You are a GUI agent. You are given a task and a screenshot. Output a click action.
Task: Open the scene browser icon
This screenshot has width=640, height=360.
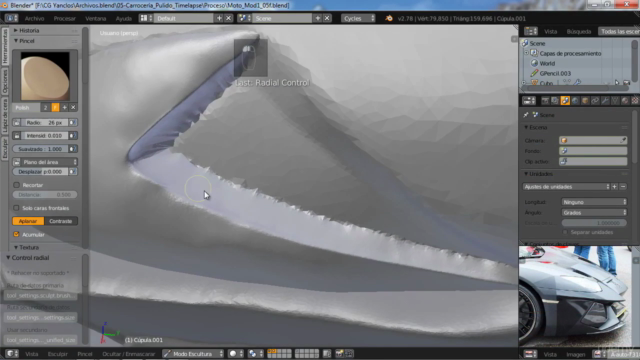(244, 18)
